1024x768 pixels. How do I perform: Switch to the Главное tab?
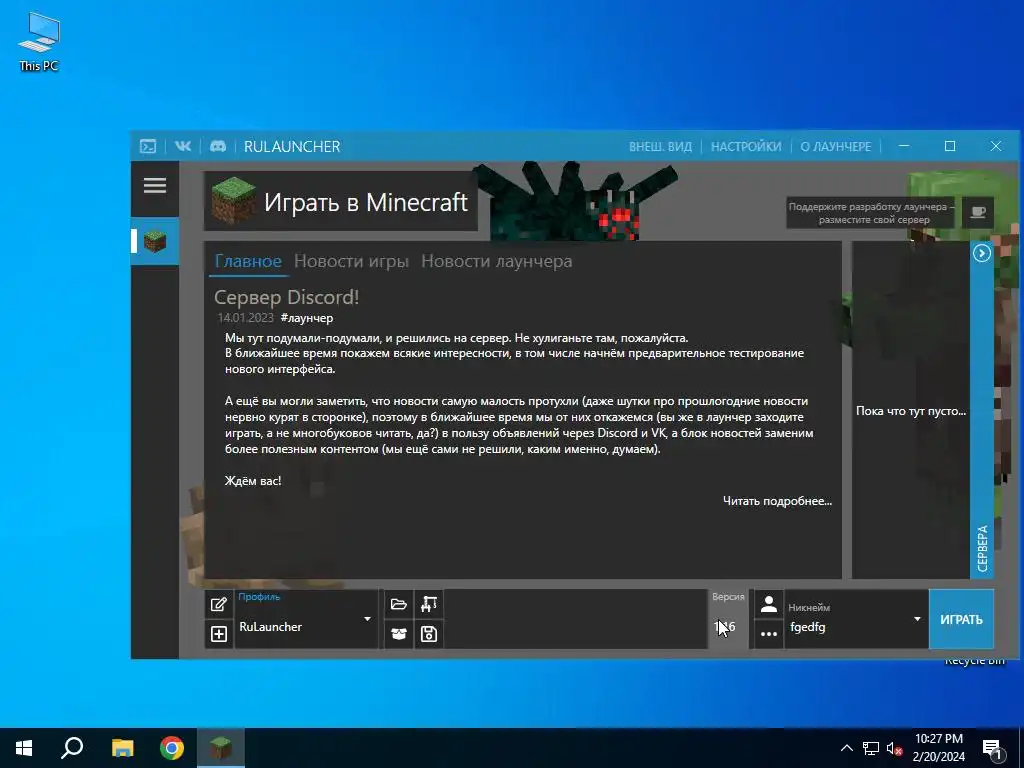click(x=248, y=261)
